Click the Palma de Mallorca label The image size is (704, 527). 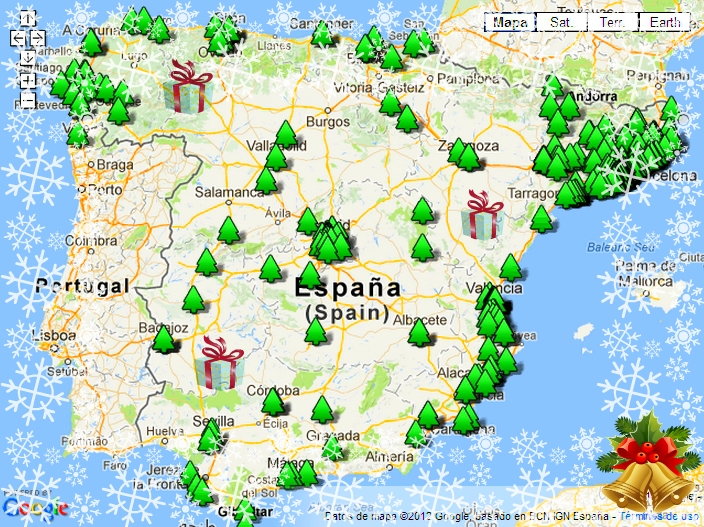coord(646,274)
